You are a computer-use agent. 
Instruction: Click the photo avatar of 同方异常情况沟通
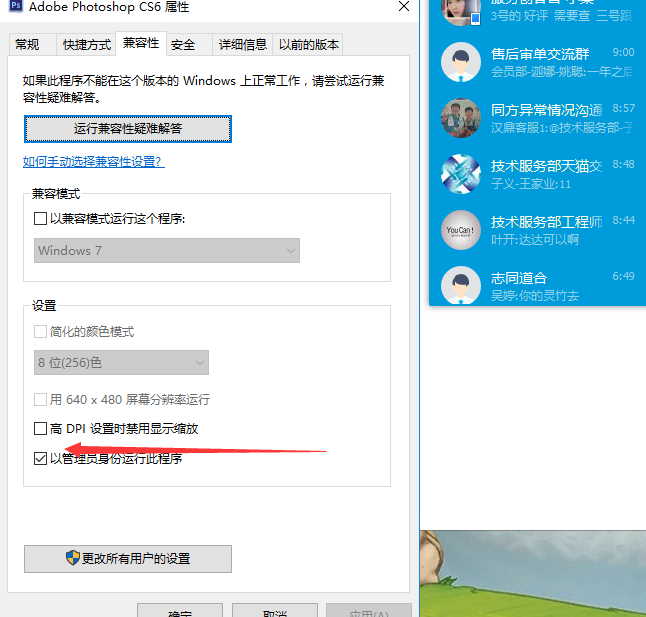pyautogui.click(x=461, y=118)
